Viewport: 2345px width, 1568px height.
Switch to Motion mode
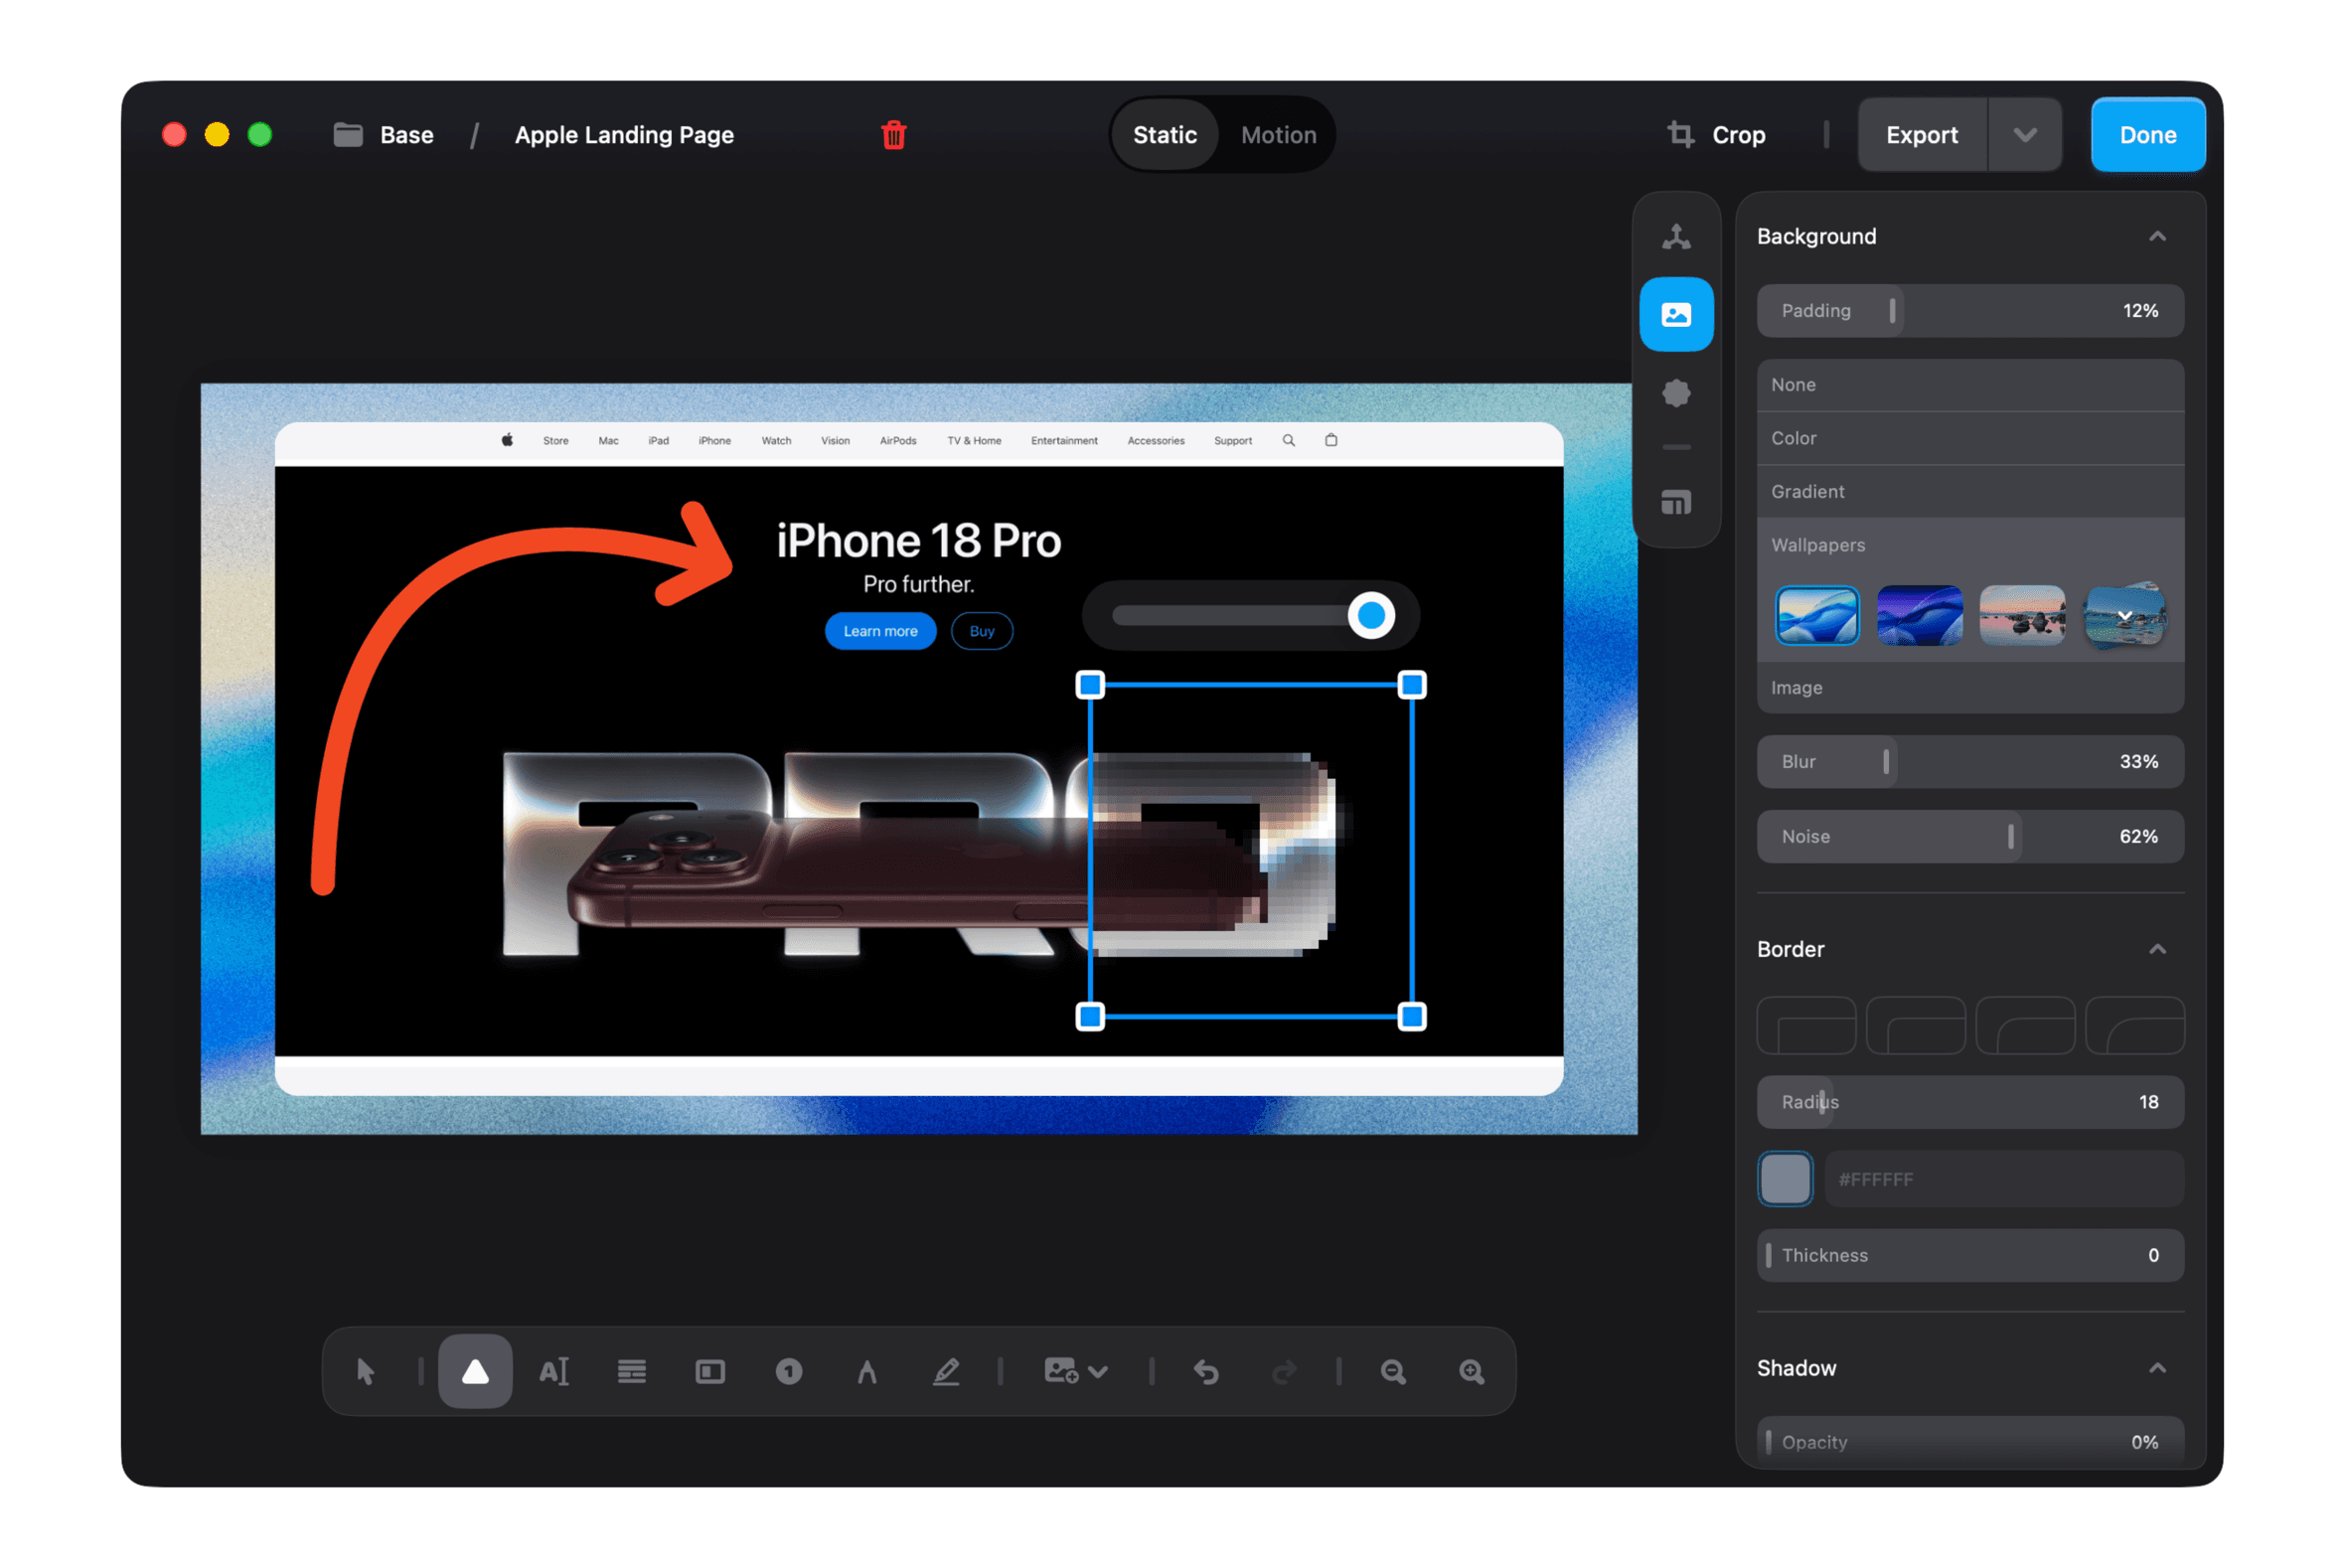click(1278, 134)
